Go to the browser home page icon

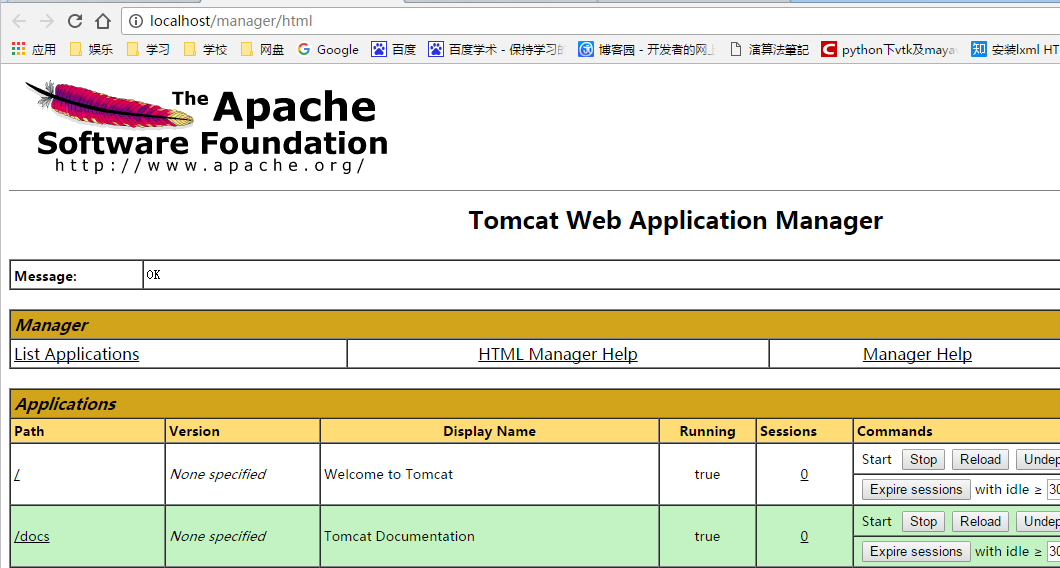(103, 21)
